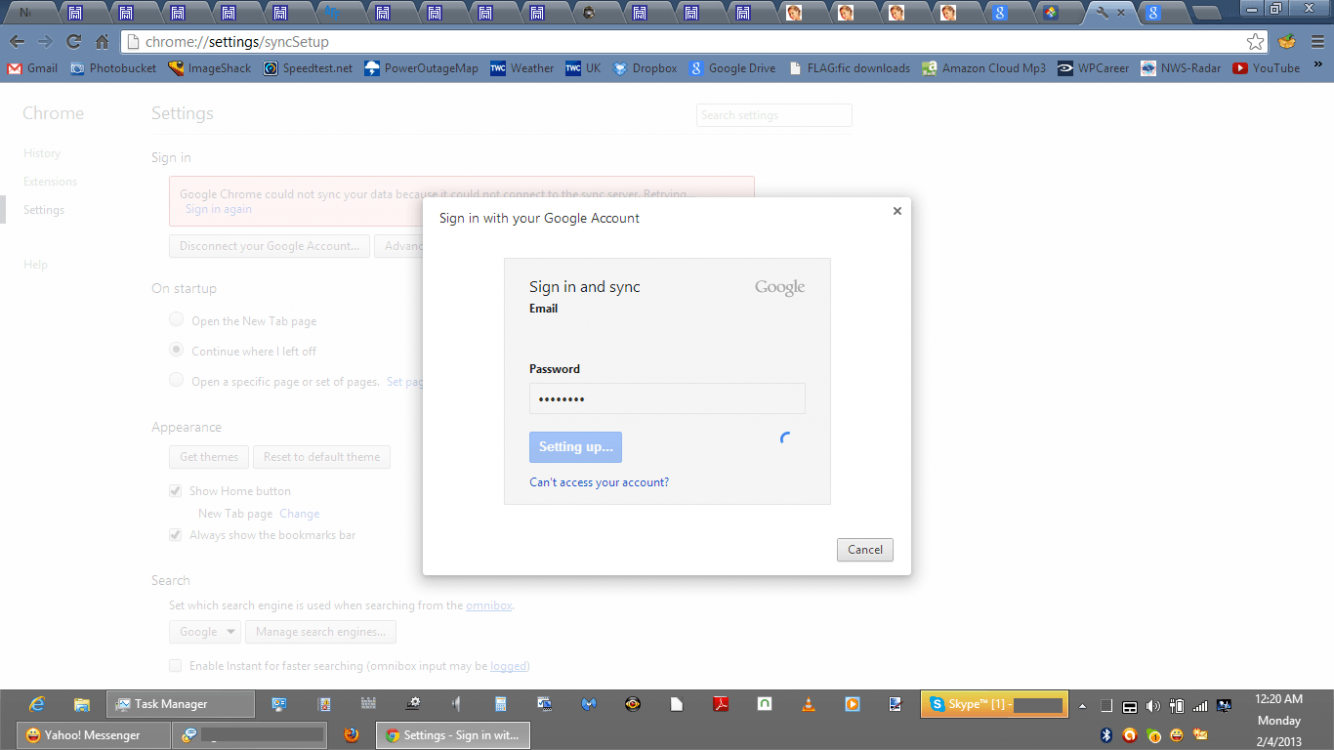Open File Explorer folder icon in taskbar
The width and height of the screenshot is (1334, 750).
point(82,704)
